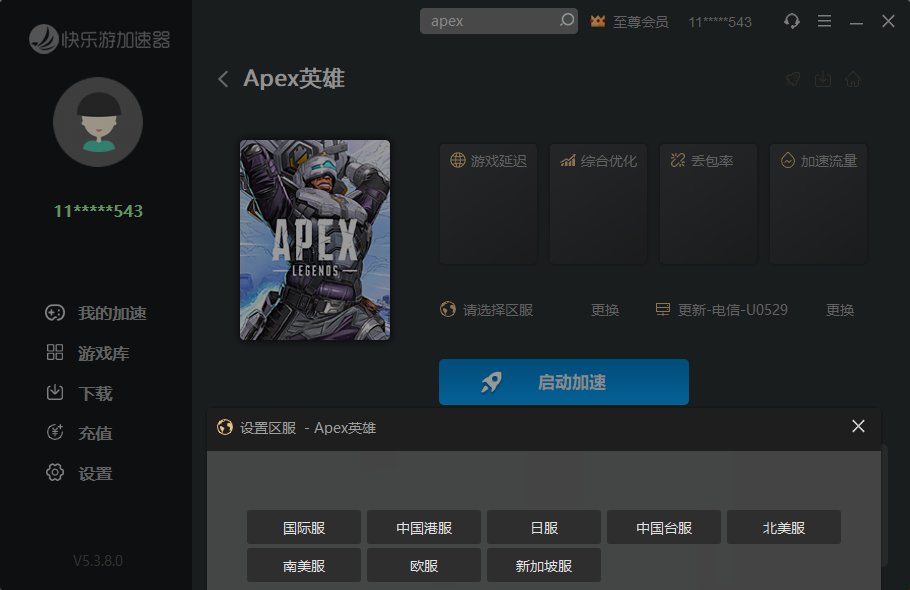This screenshot has width=910, height=590.
Task: Click the home icon near title
Action: tap(853, 80)
